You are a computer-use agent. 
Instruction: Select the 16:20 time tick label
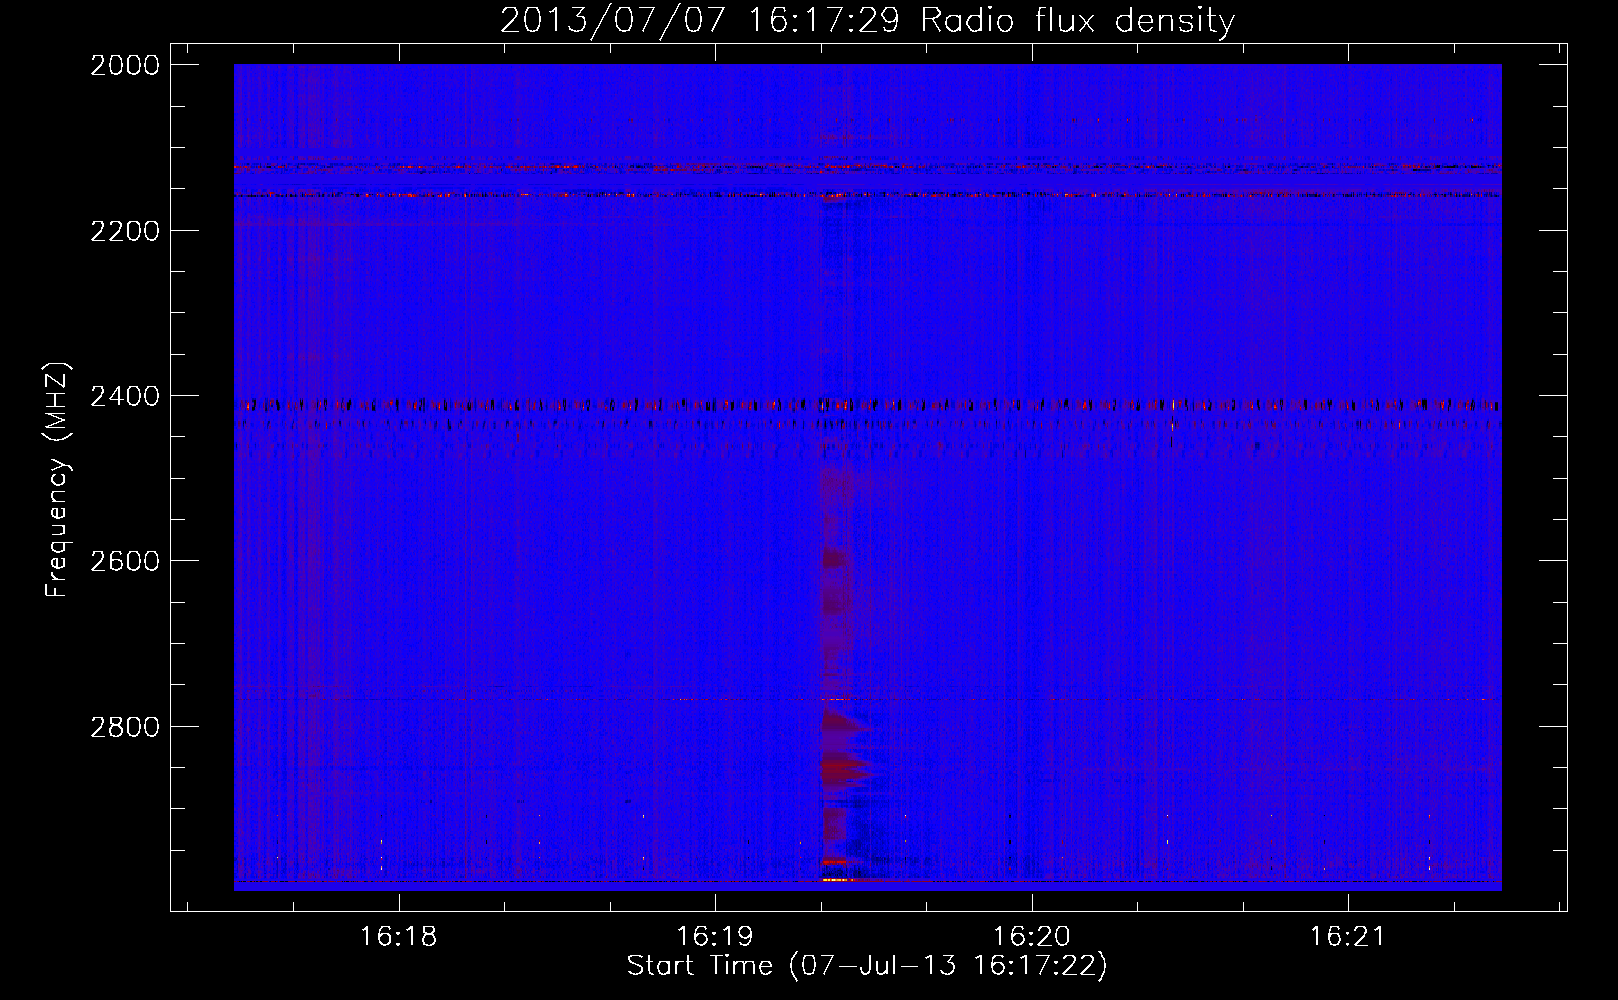1032,937
